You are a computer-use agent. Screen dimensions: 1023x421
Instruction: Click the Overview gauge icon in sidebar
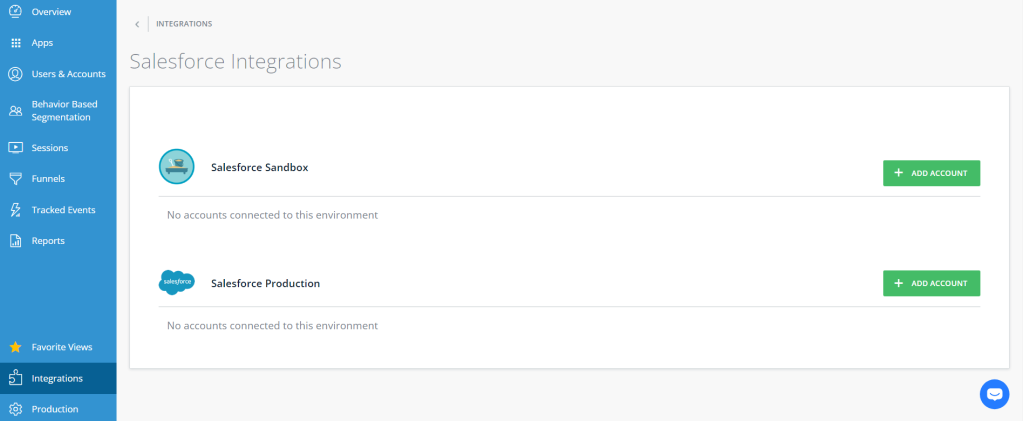[x=15, y=11]
